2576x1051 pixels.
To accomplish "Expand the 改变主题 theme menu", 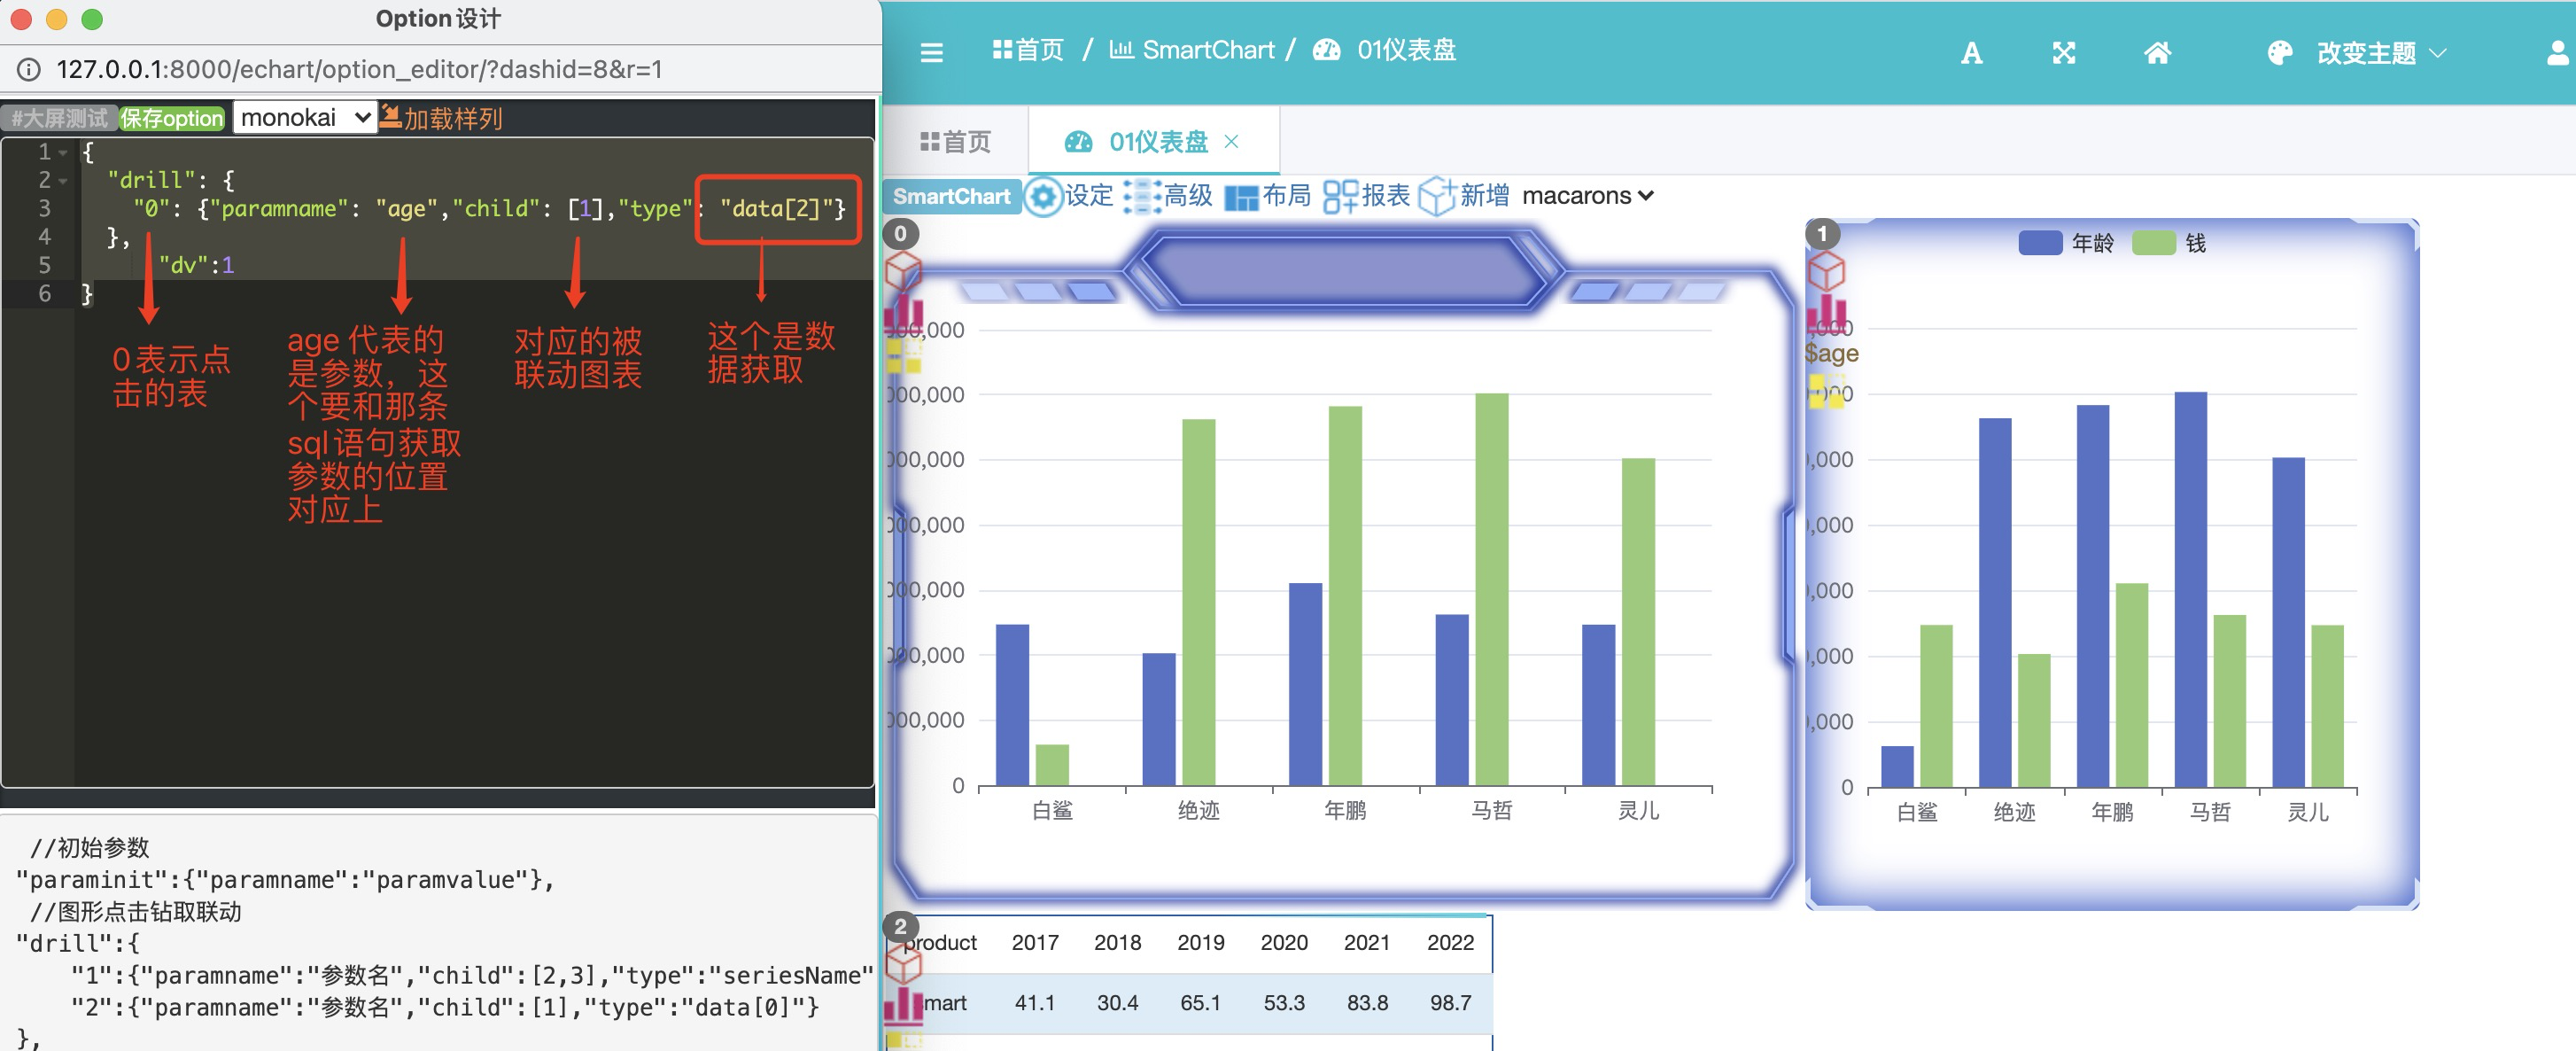I will click(x=2365, y=53).
